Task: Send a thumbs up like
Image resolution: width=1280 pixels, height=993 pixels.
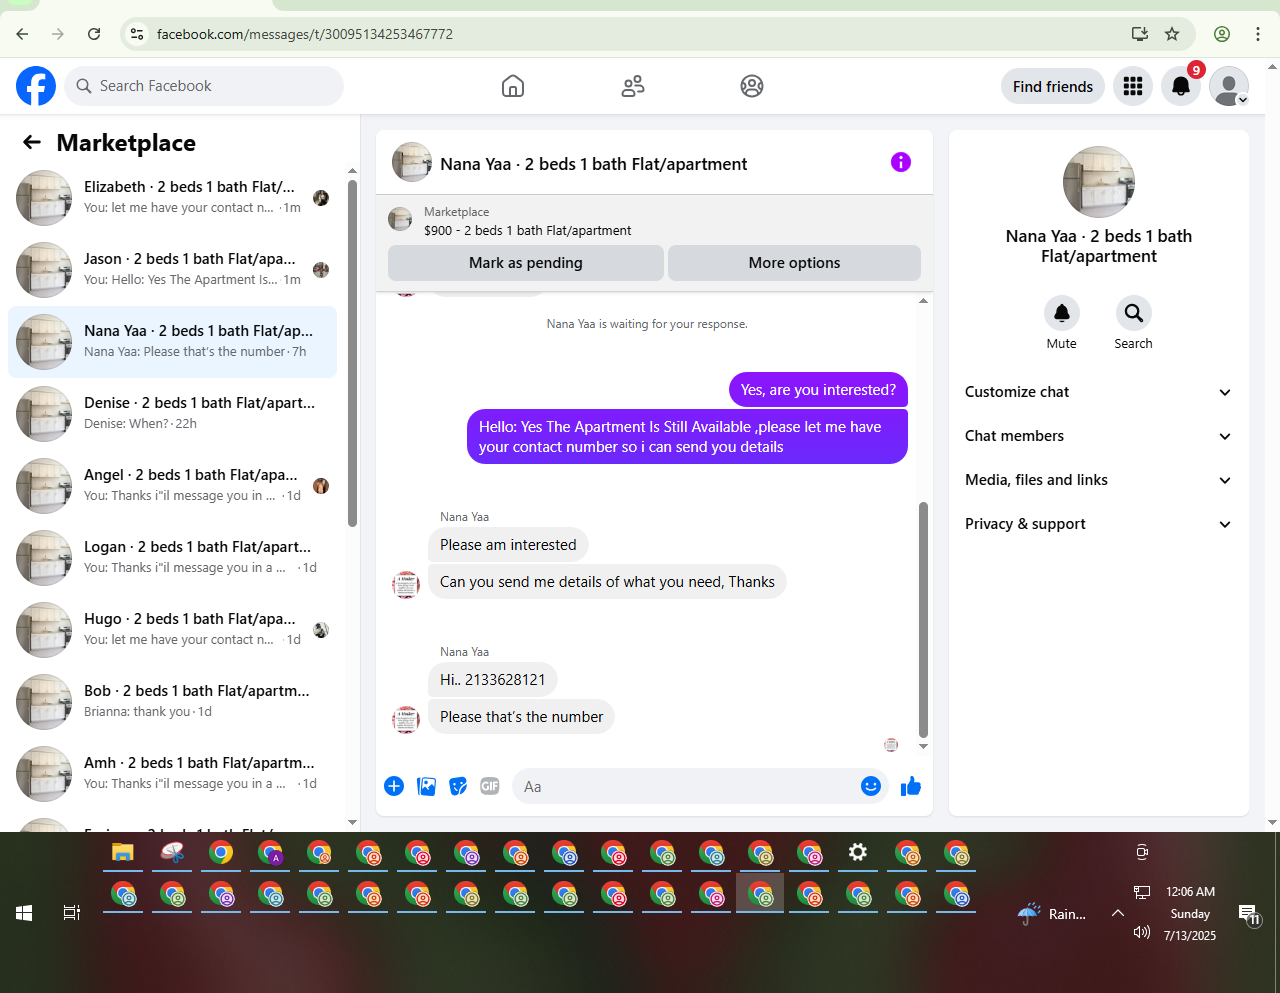Action: click(x=911, y=786)
